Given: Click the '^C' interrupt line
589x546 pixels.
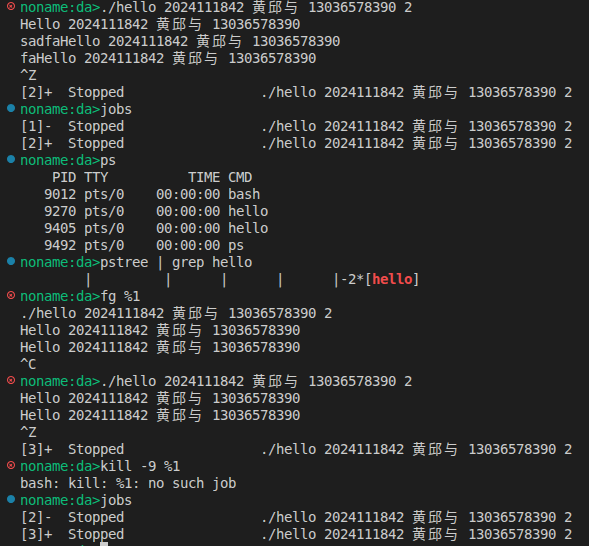Looking at the screenshot, I should pyautogui.click(x=28, y=364).
